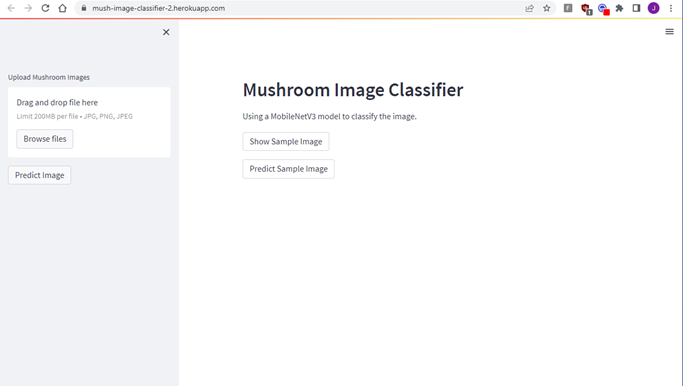This screenshot has width=683, height=386.
Task: Reload the page
Action: (x=45, y=8)
